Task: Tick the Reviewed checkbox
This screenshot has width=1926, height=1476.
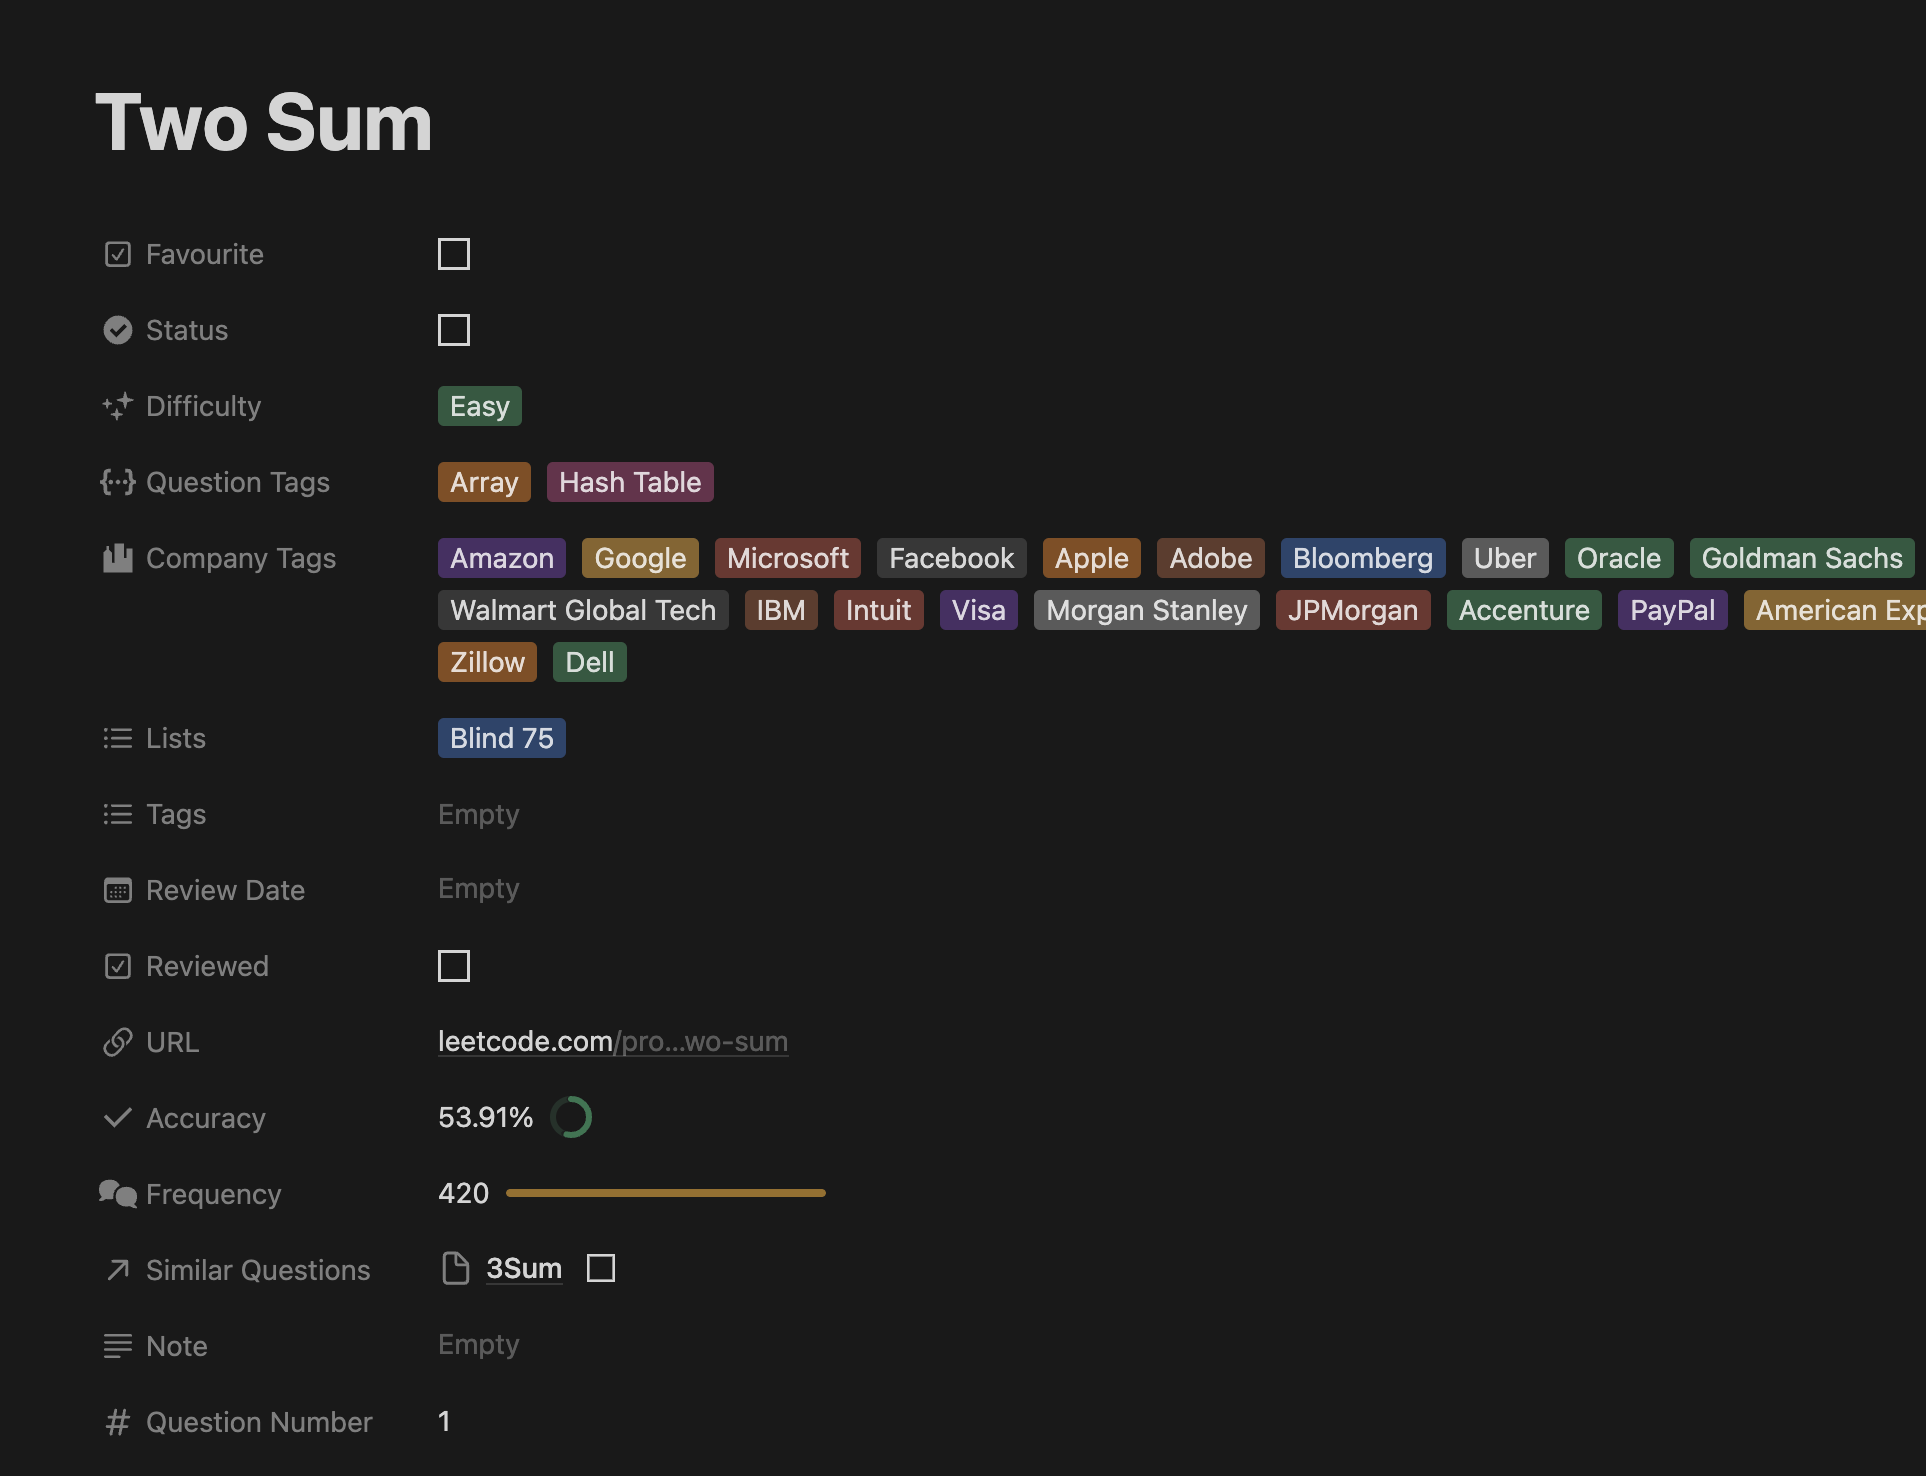Action: [454, 966]
